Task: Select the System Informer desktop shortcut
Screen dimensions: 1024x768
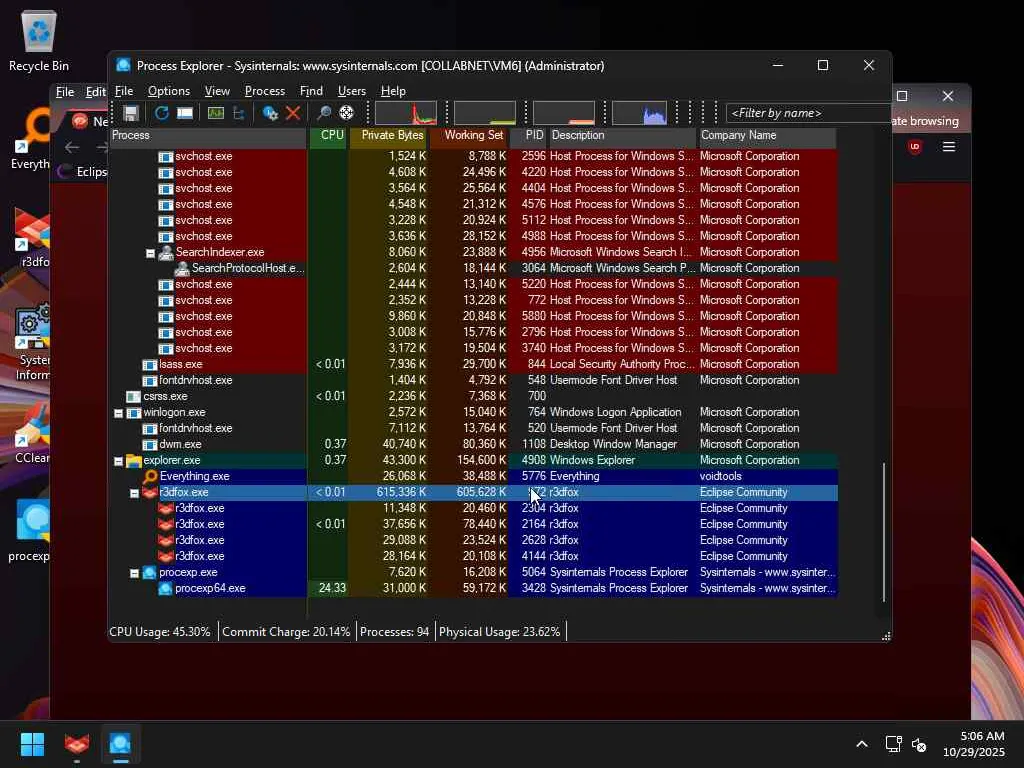Action: pos(31,343)
